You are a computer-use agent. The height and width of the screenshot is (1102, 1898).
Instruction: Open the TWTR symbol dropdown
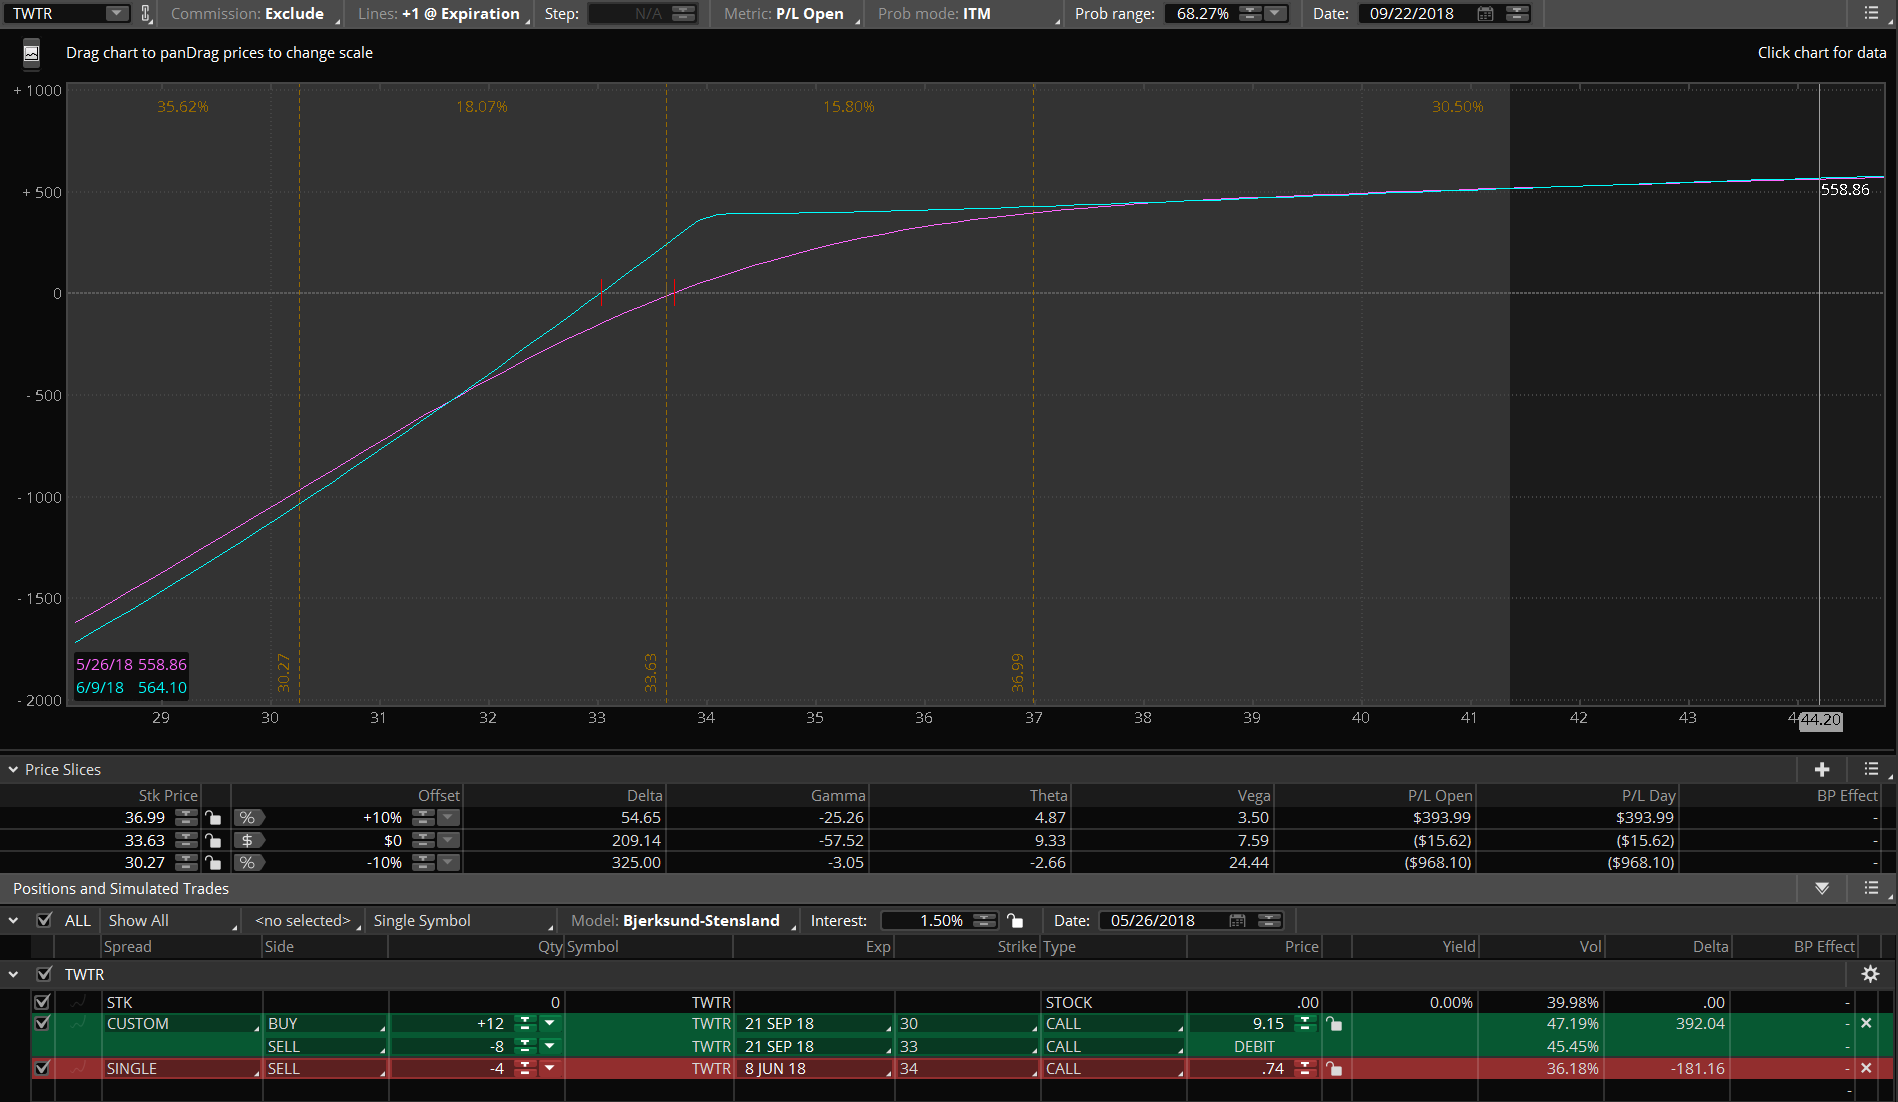tap(117, 14)
